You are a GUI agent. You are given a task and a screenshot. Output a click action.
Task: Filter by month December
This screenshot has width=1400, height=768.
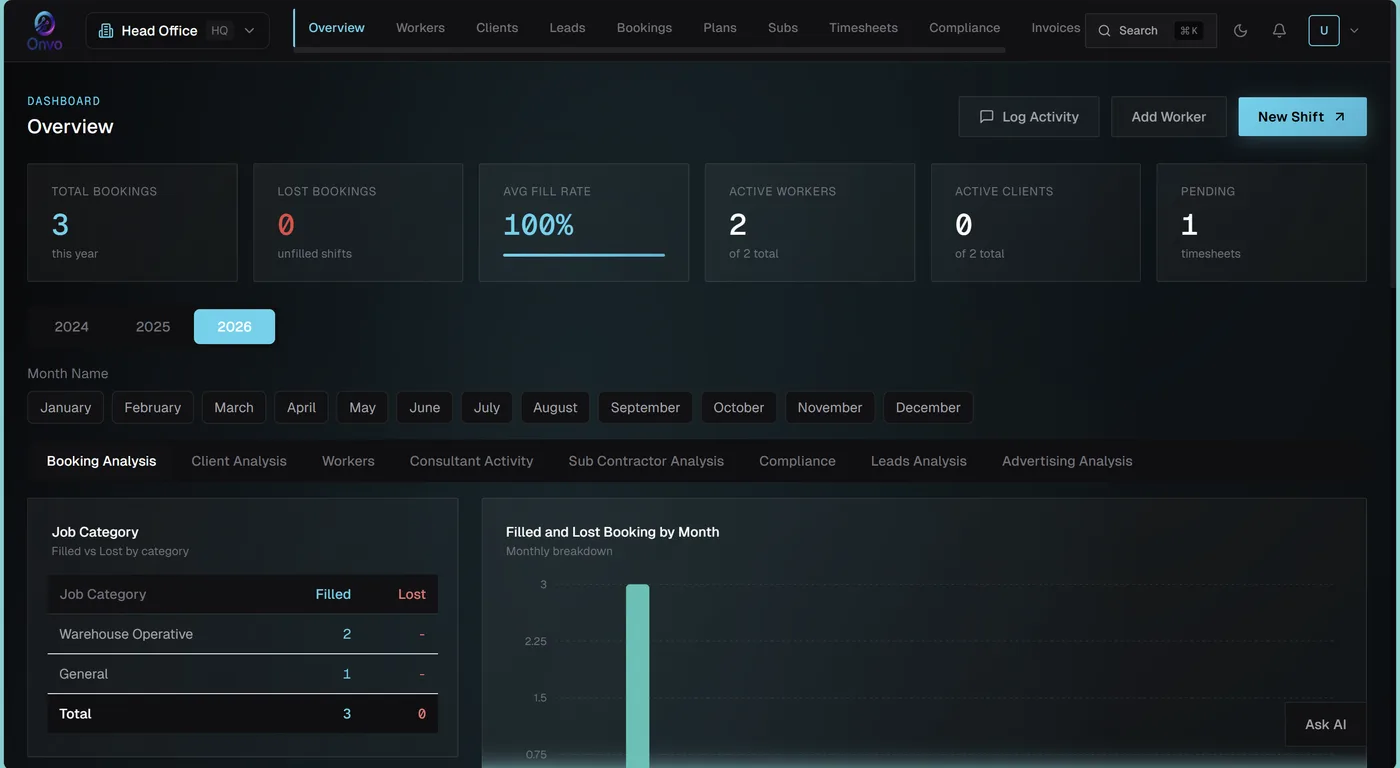pos(928,408)
